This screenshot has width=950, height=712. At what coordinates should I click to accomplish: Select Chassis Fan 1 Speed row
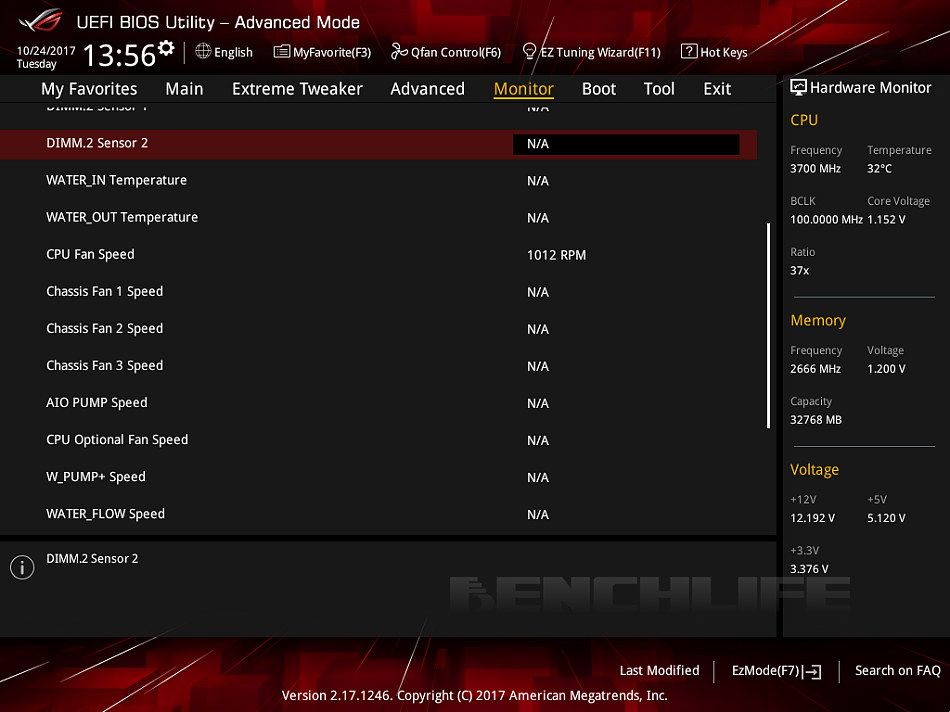click(x=378, y=291)
